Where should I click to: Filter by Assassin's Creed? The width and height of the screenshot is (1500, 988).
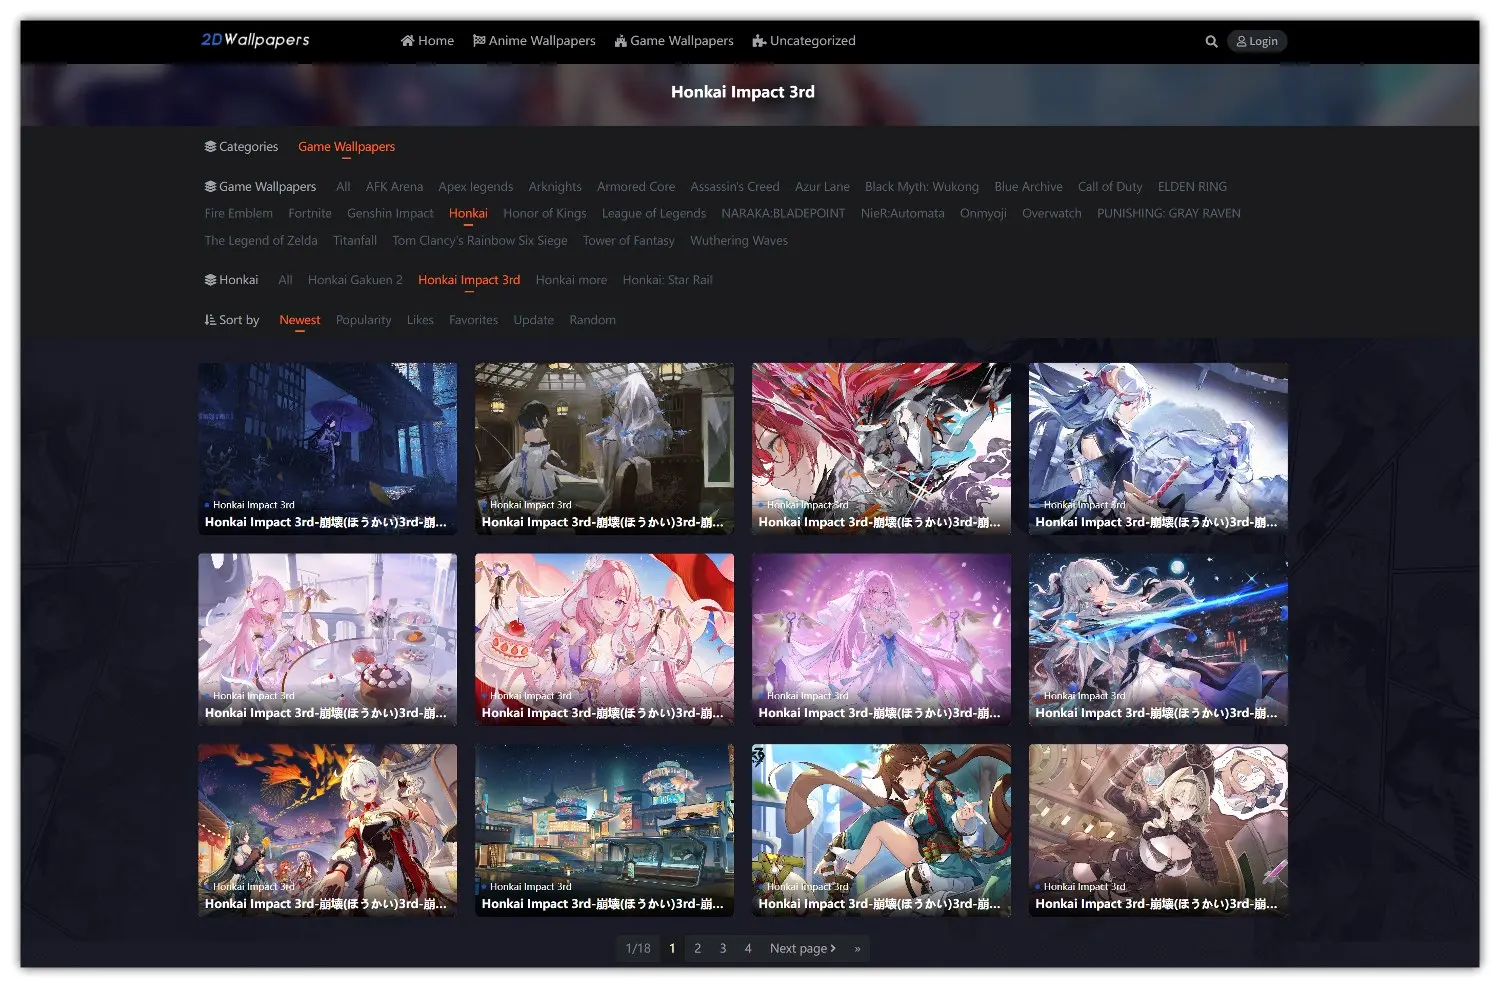click(735, 187)
